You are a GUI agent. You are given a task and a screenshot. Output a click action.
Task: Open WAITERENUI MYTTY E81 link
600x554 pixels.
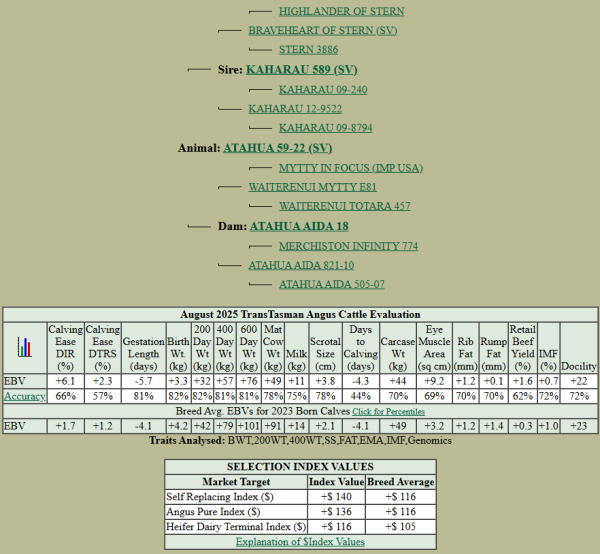pyautogui.click(x=312, y=187)
